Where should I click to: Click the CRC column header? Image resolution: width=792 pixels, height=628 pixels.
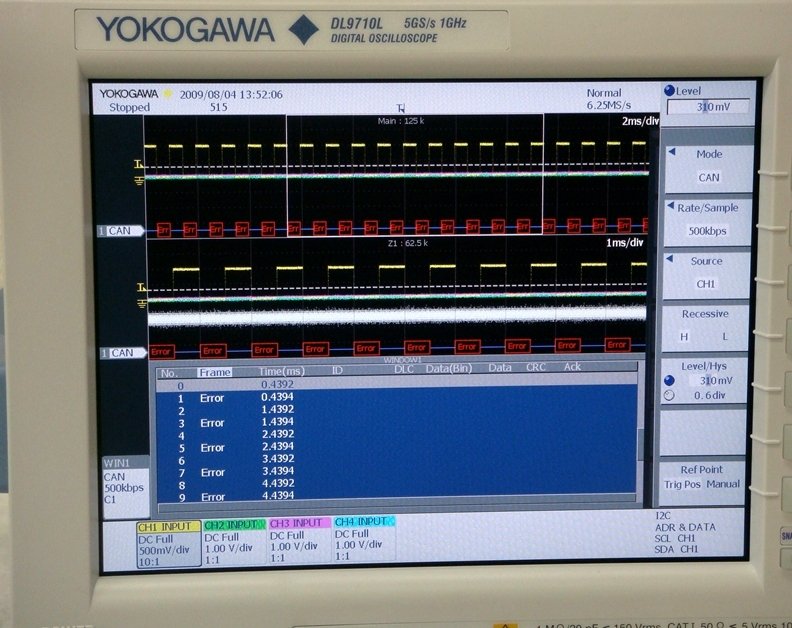(536, 367)
